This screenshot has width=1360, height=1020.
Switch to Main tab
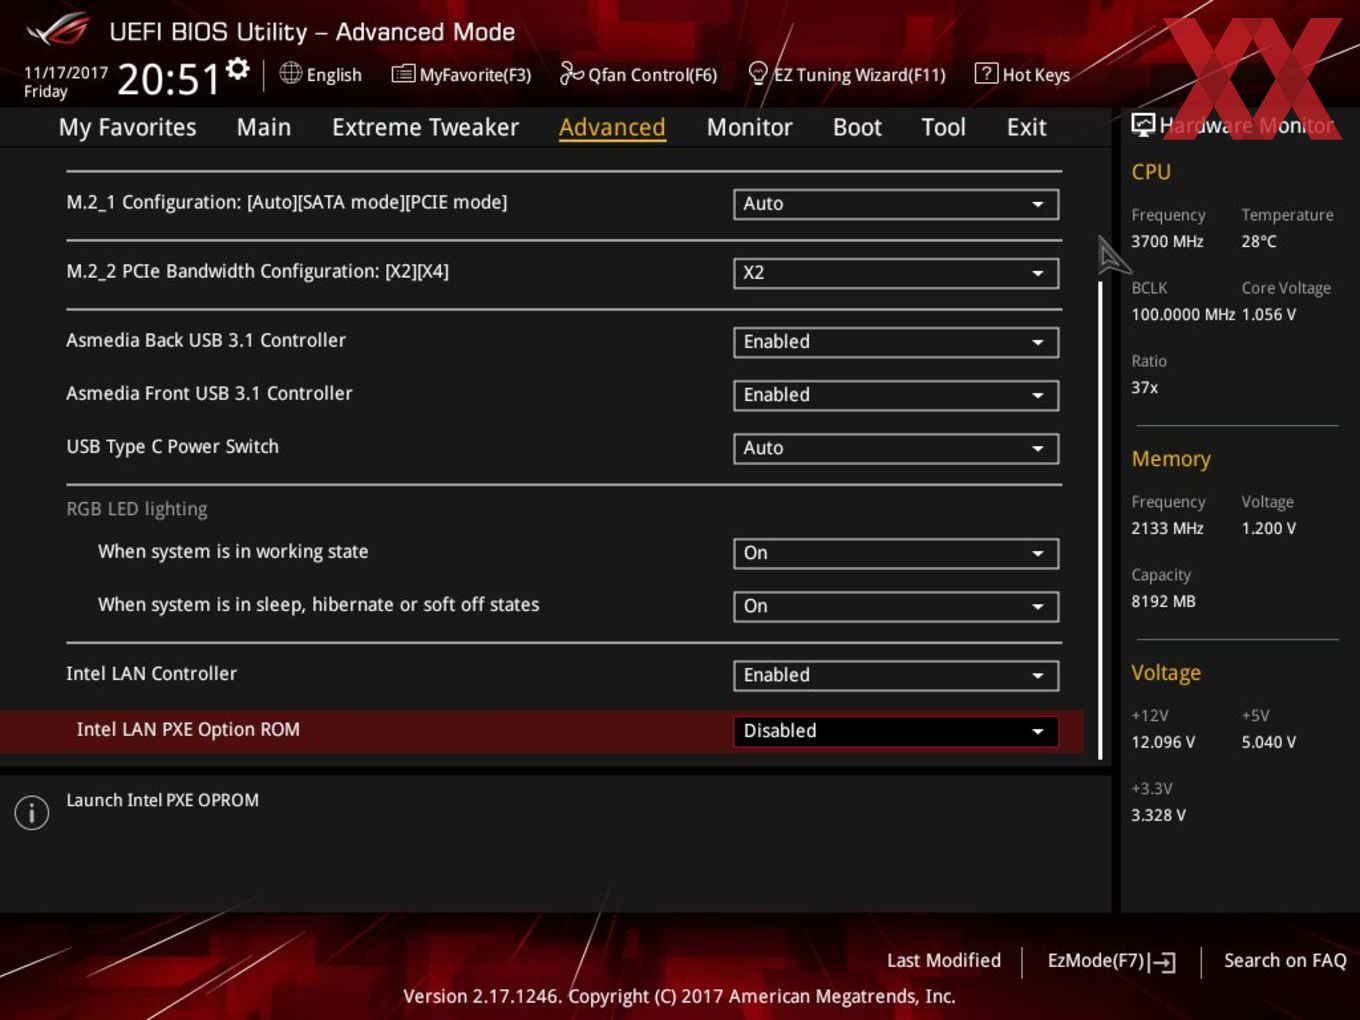pos(264,127)
